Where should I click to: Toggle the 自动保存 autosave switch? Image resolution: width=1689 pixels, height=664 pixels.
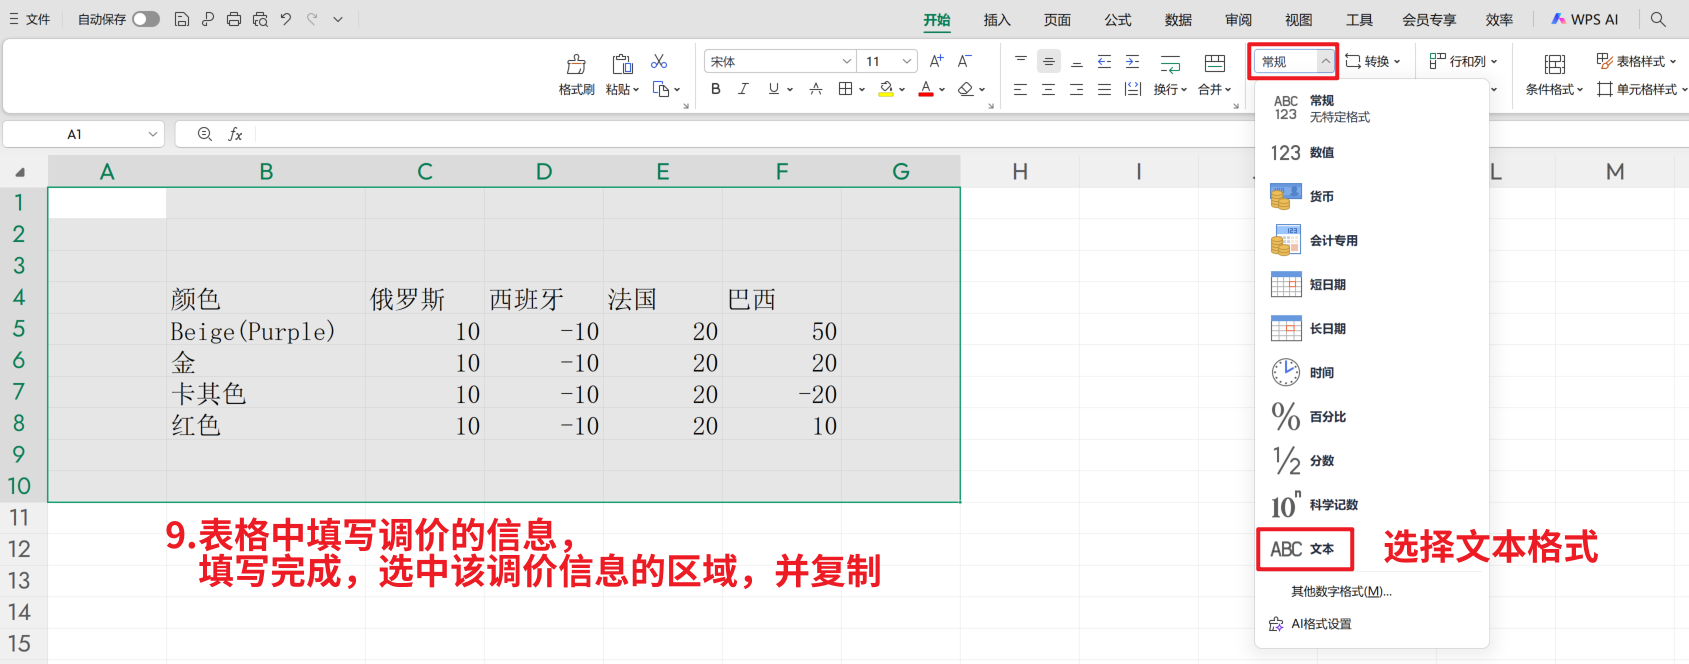[x=146, y=19]
